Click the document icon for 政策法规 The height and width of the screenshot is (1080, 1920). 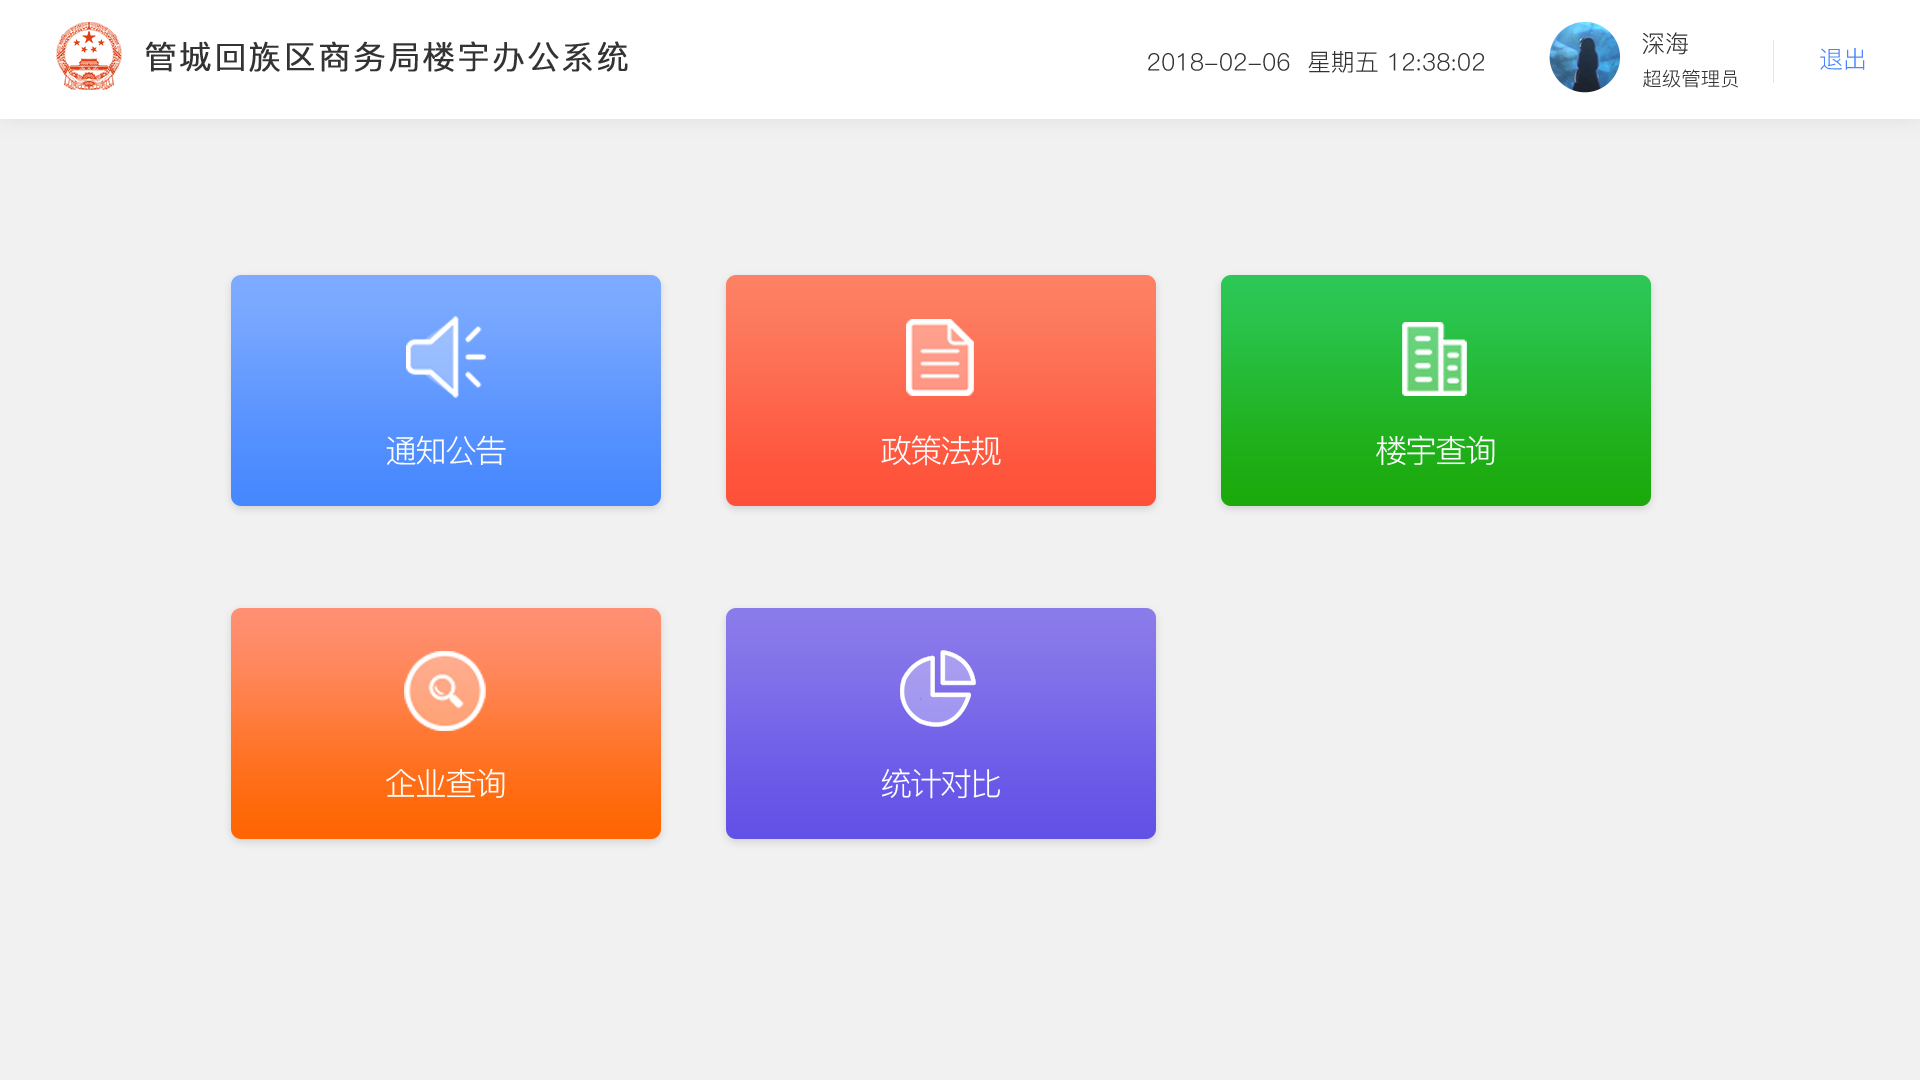[940, 357]
